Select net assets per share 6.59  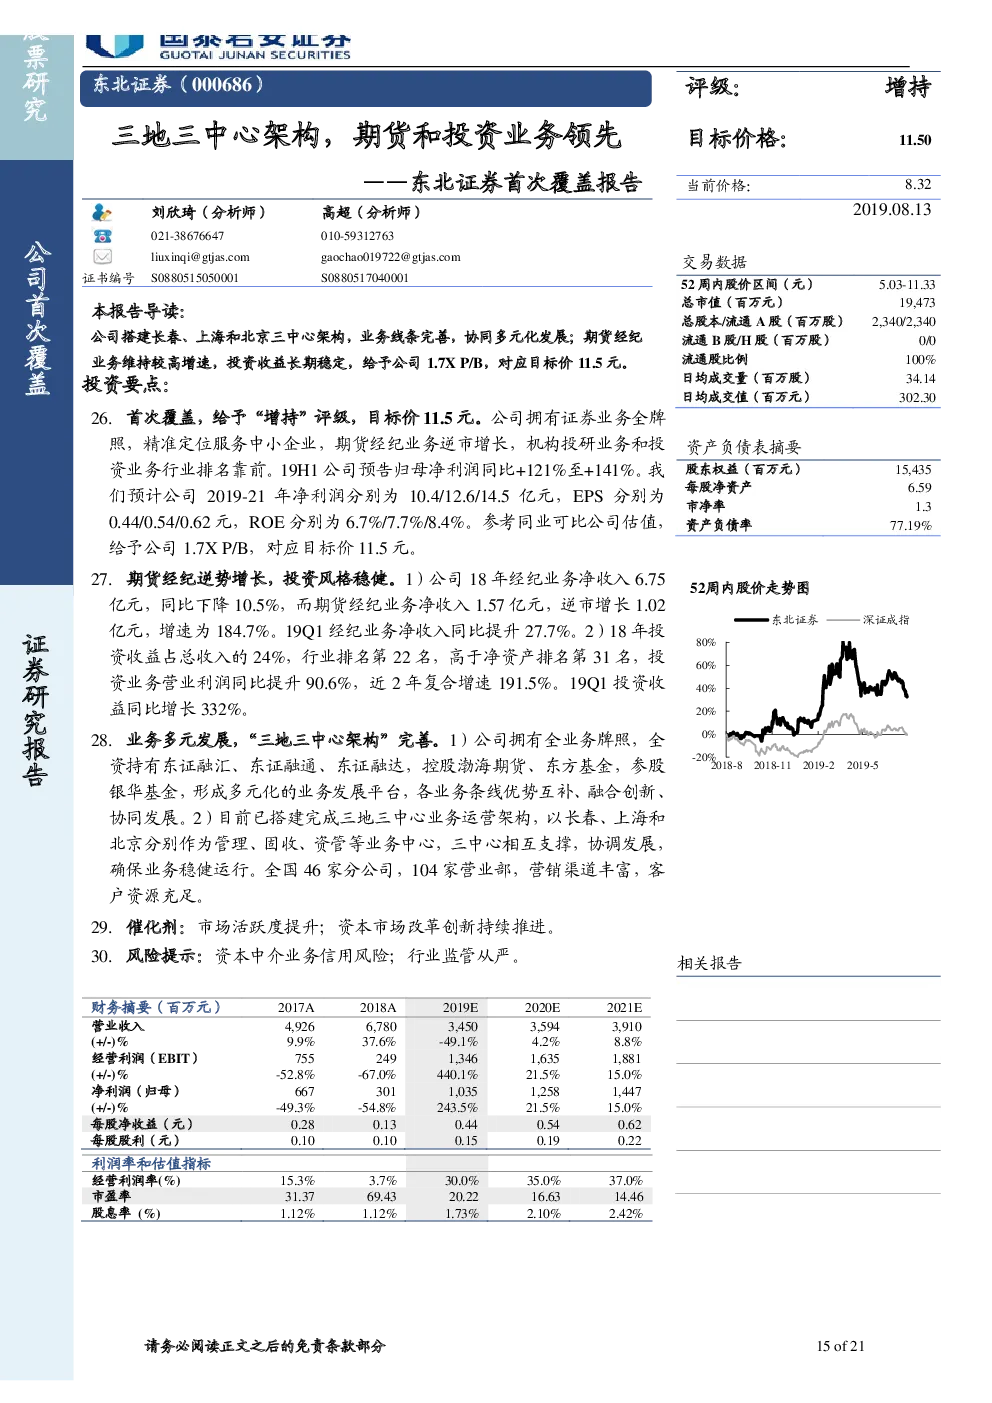coord(920,488)
